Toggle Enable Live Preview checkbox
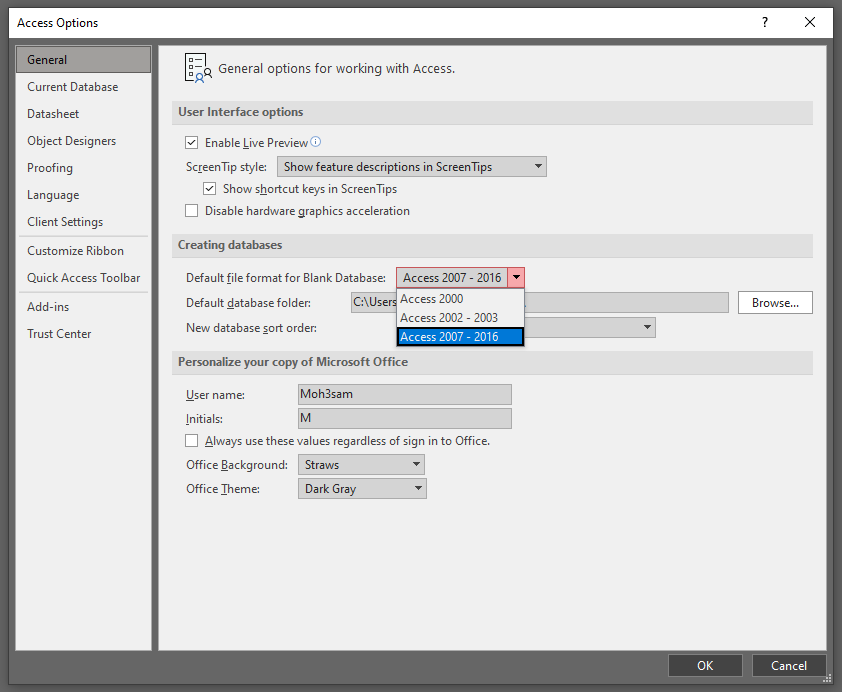The image size is (842, 692). point(191,142)
